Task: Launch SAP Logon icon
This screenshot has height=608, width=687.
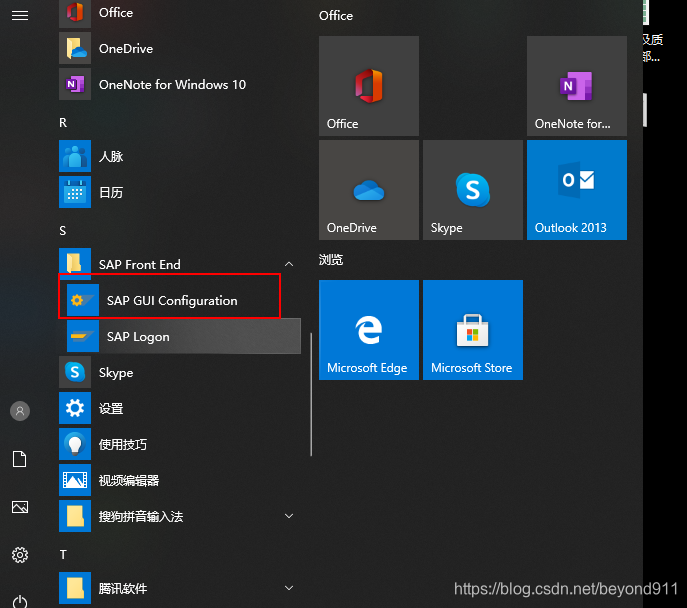Action: 83,336
